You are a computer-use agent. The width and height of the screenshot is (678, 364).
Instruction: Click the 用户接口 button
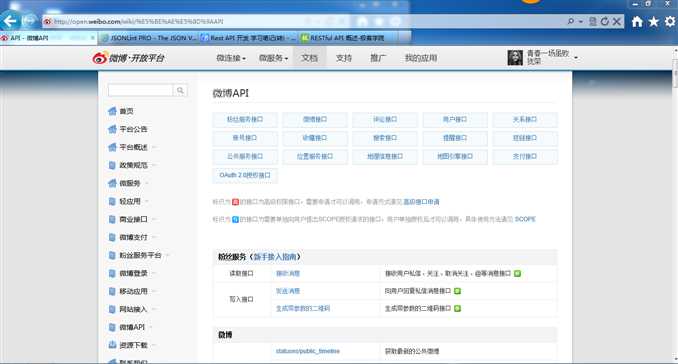455,119
